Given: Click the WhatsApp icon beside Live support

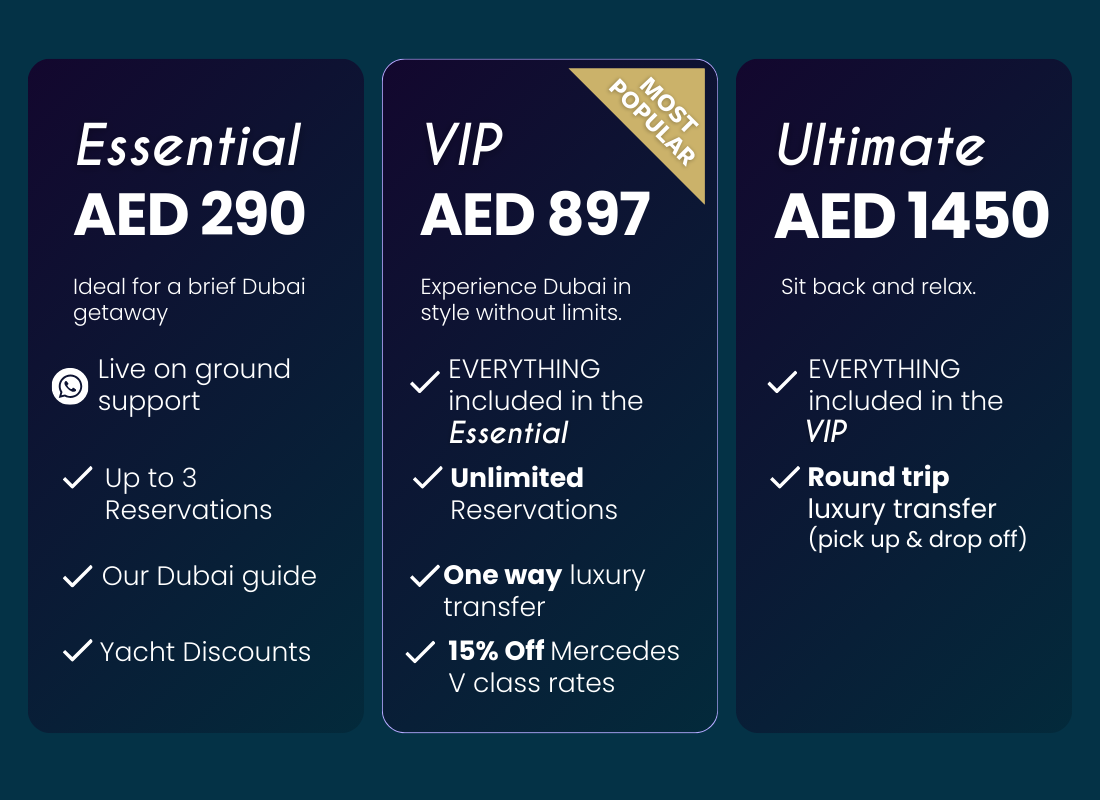Looking at the screenshot, I should 71,386.
